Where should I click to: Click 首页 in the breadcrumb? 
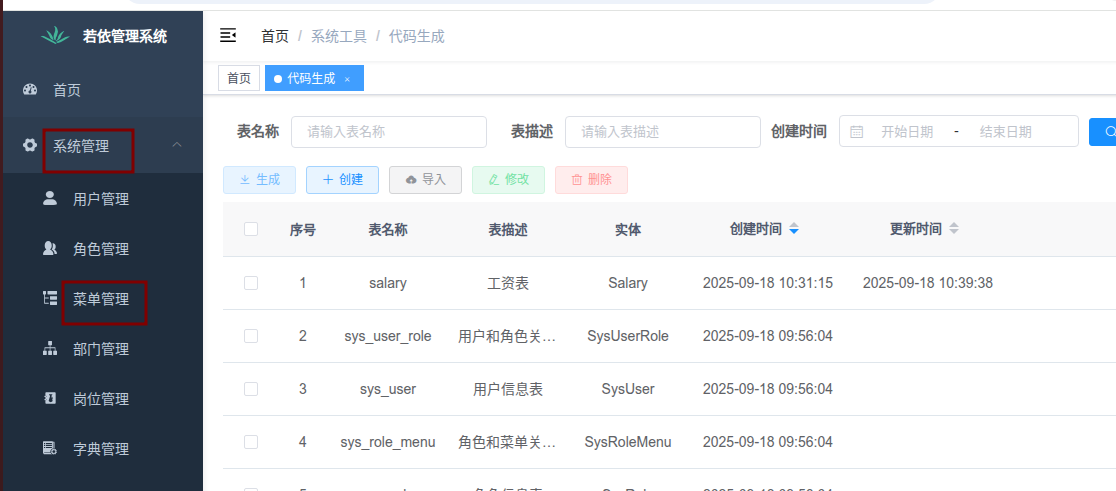tap(275, 36)
